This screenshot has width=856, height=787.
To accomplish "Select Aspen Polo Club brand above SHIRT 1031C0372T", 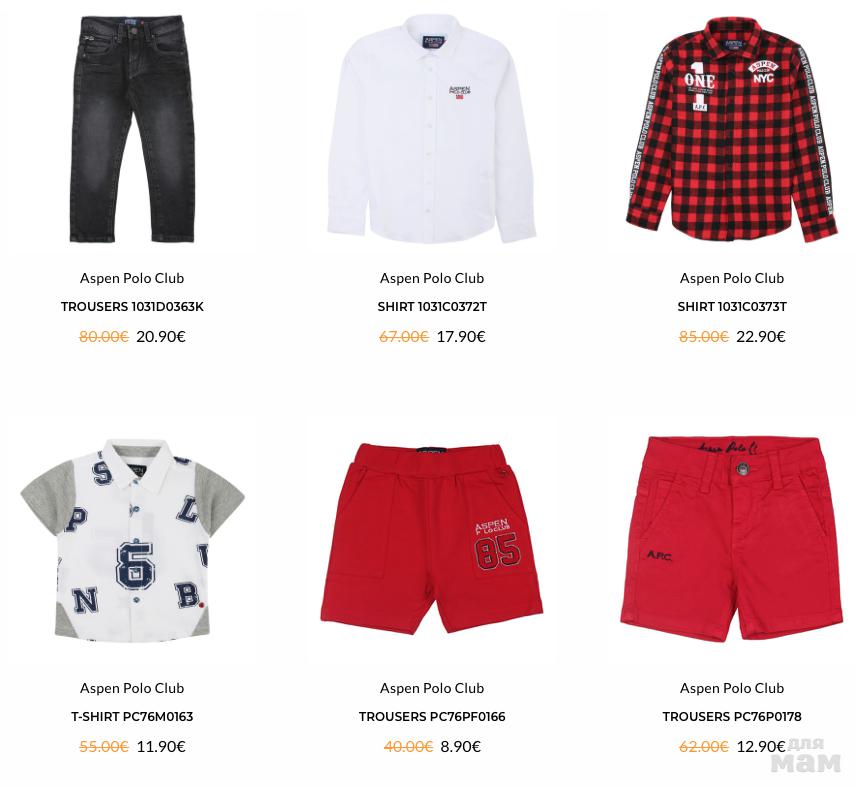I will click(x=432, y=278).
